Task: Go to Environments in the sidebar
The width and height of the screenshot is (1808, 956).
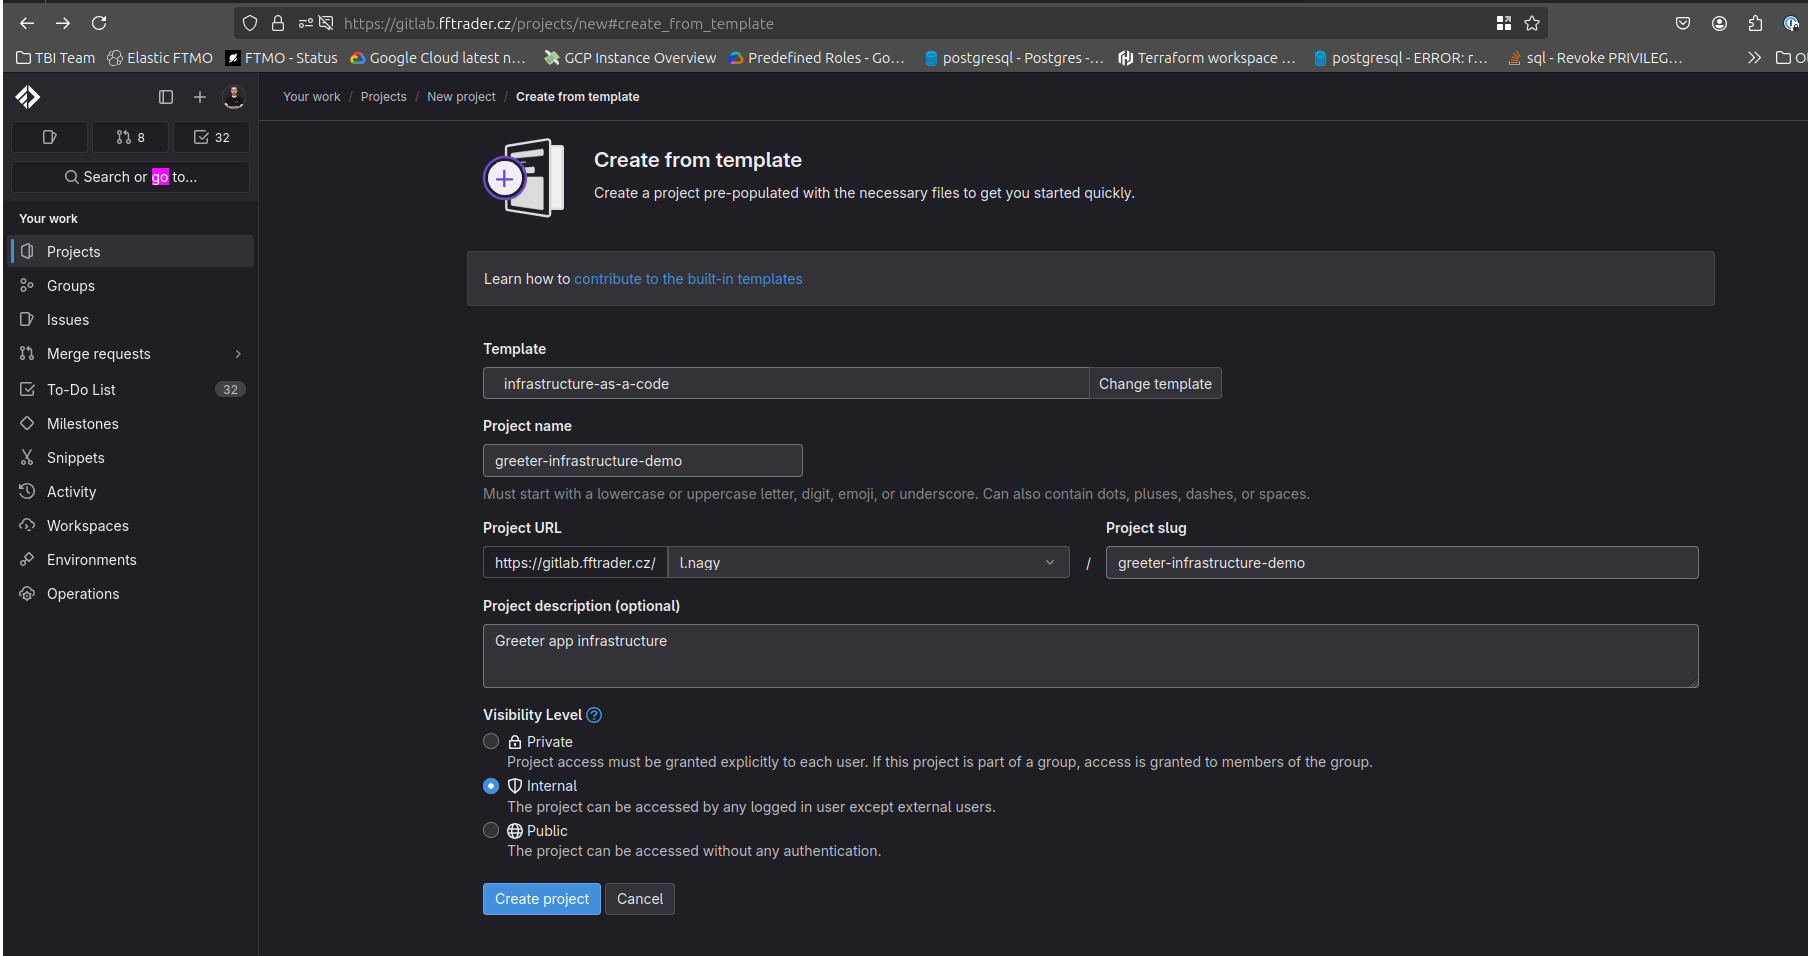Action: click(x=92, y=560)
